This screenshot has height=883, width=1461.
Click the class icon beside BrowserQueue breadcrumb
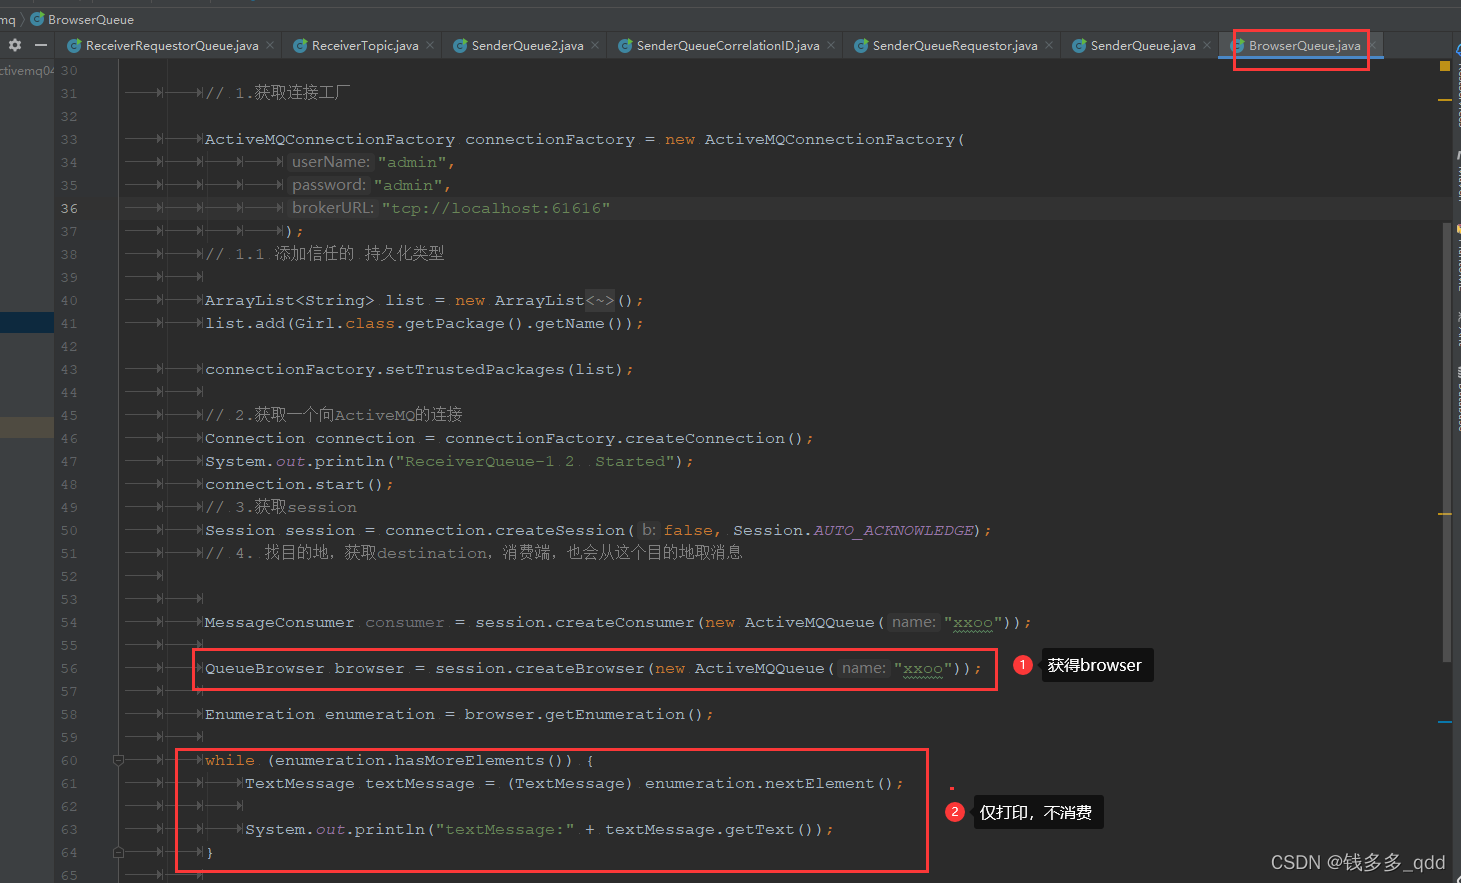tap(37, 19)
